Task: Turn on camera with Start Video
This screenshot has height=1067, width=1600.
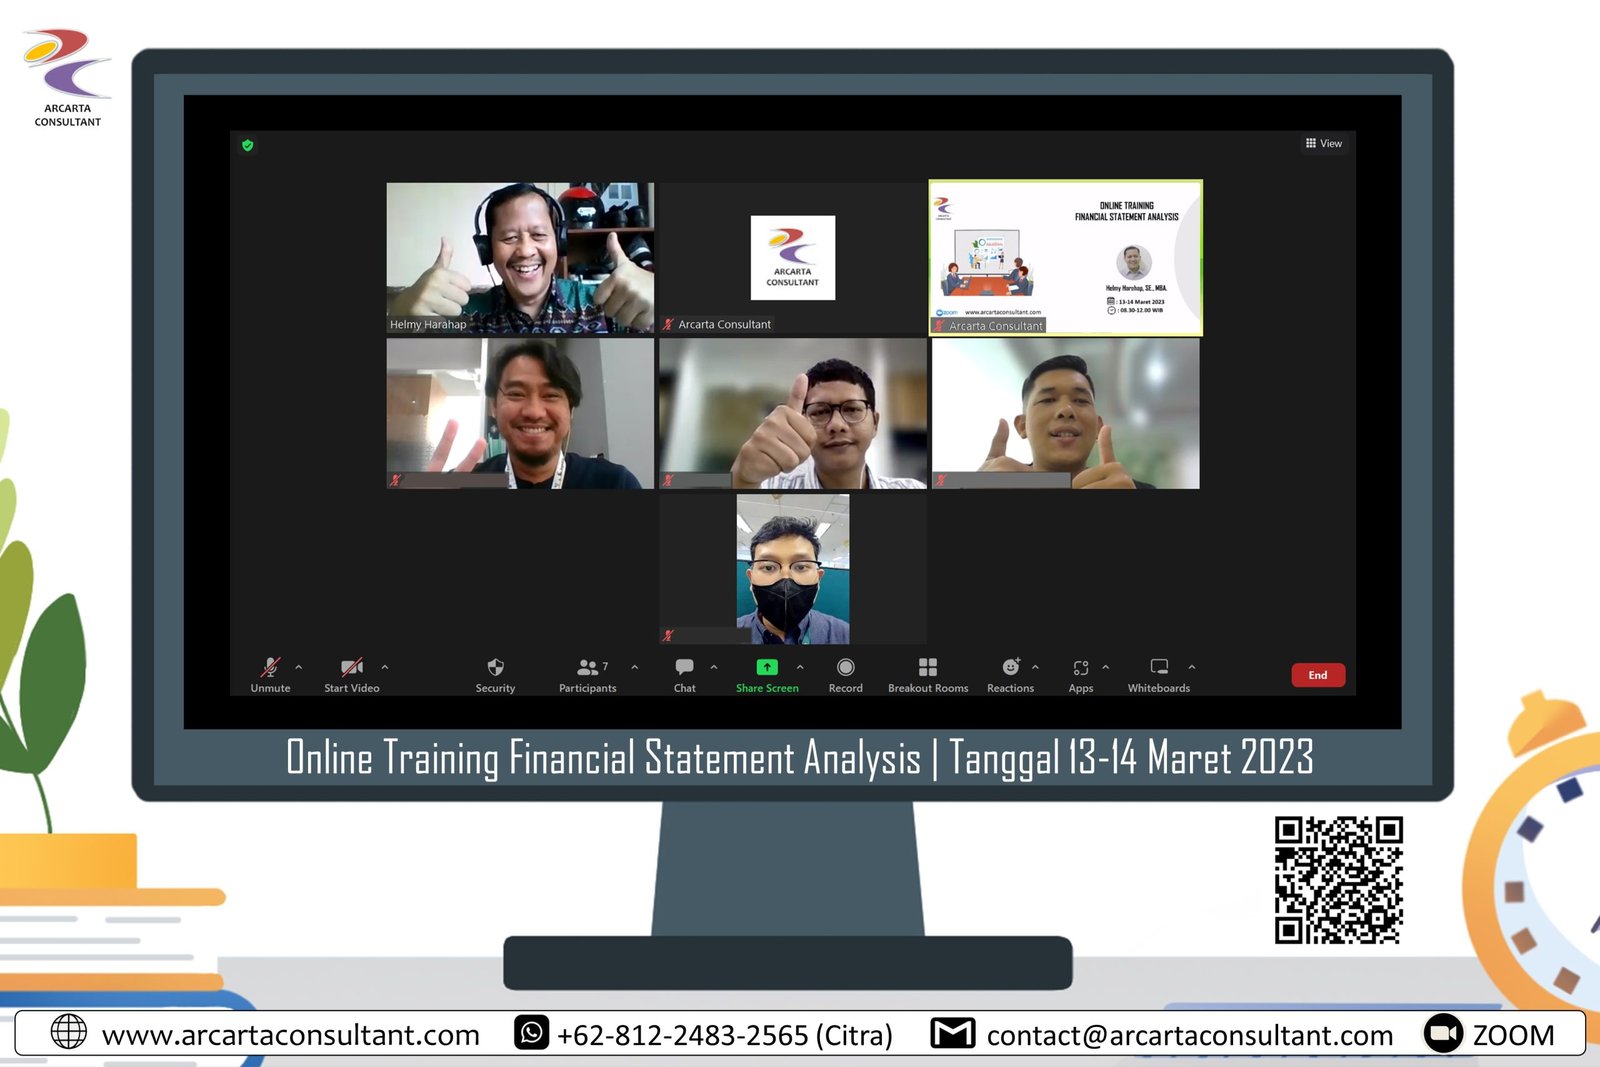Action: (x=351, y=668)
